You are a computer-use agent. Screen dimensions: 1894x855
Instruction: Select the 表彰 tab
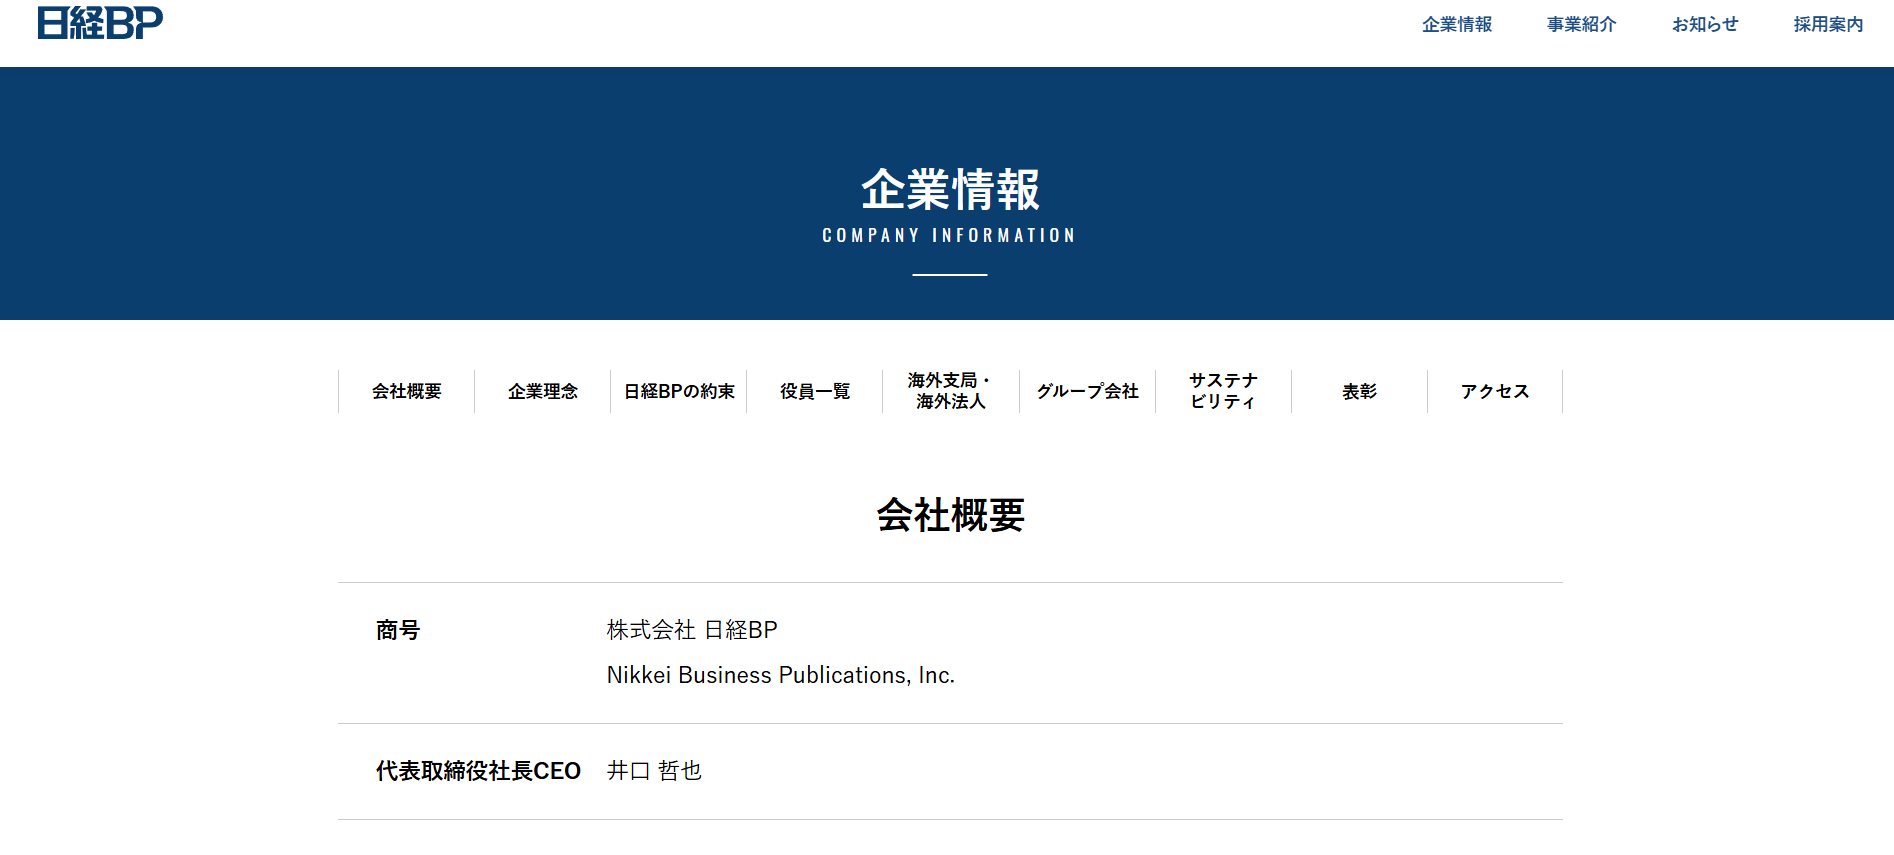[1360, 391]
